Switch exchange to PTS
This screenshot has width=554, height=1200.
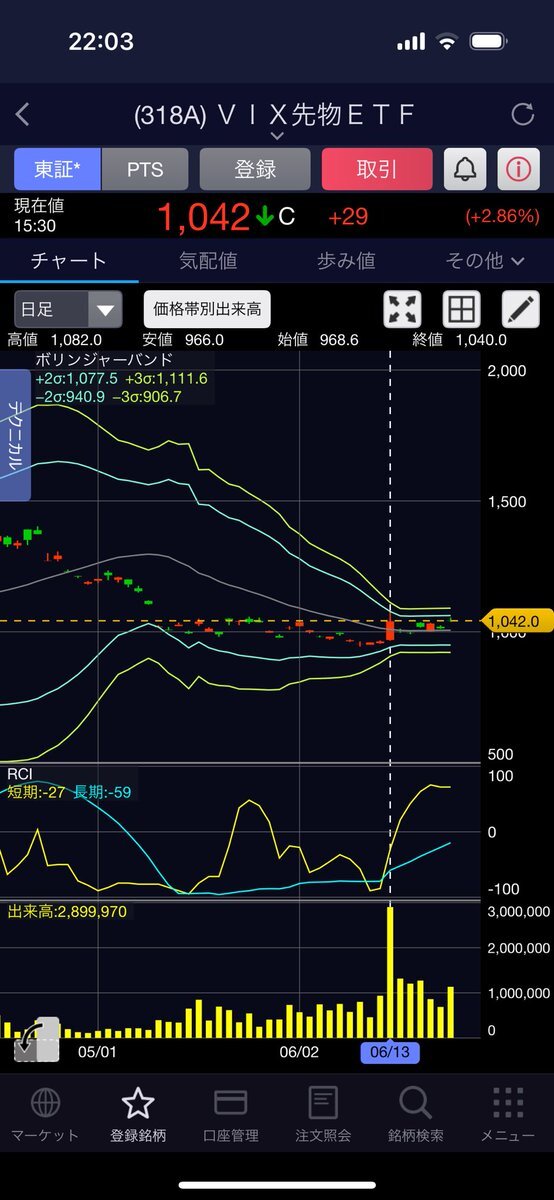144,169
